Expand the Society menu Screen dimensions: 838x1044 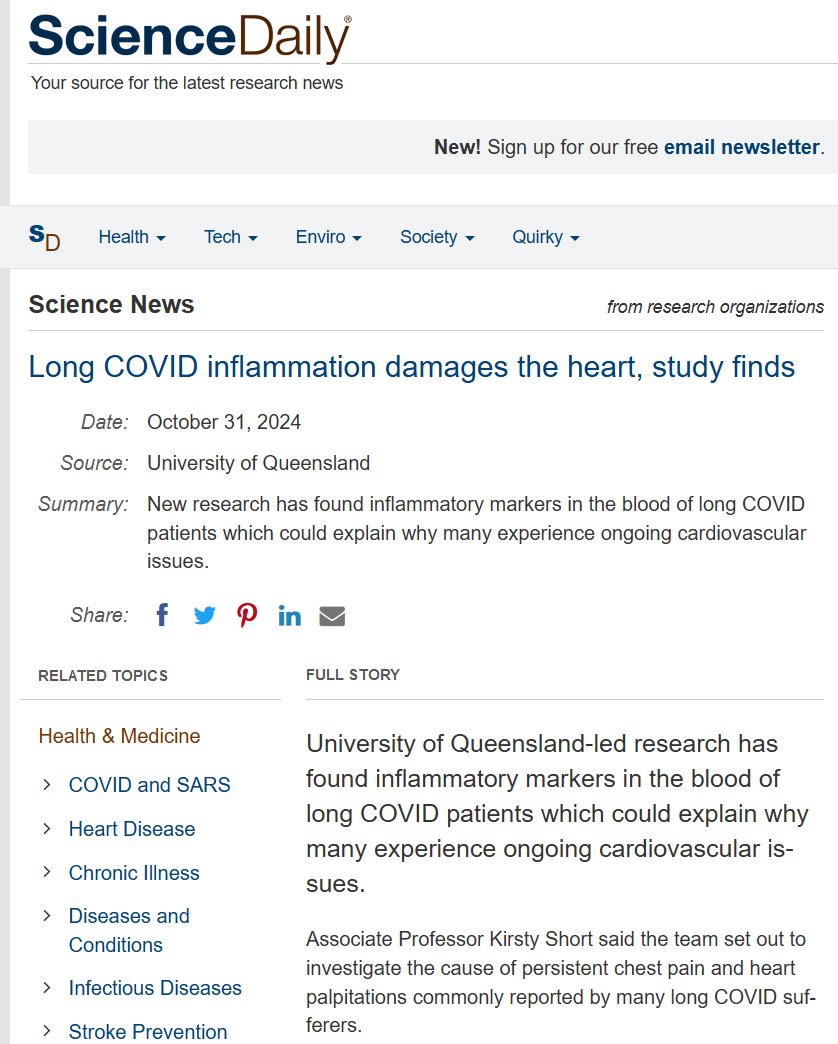(x=436, y=237)
